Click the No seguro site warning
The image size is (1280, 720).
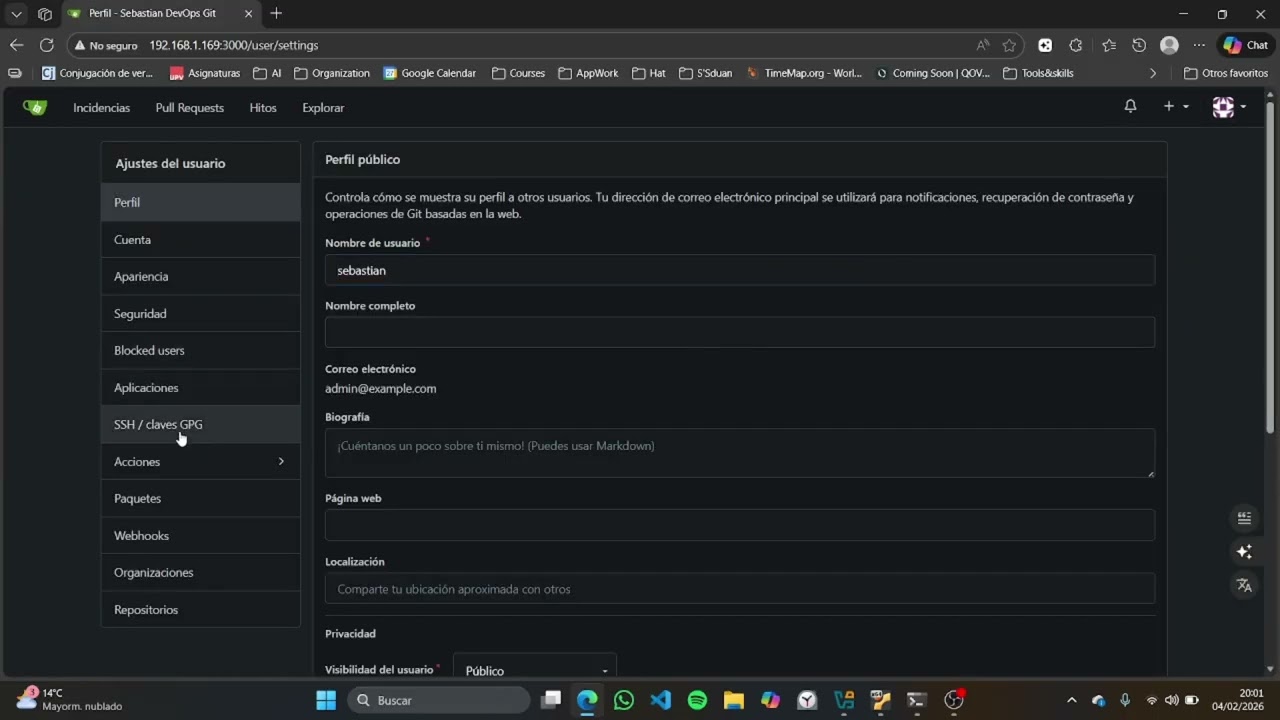click(x=106, y=45)
